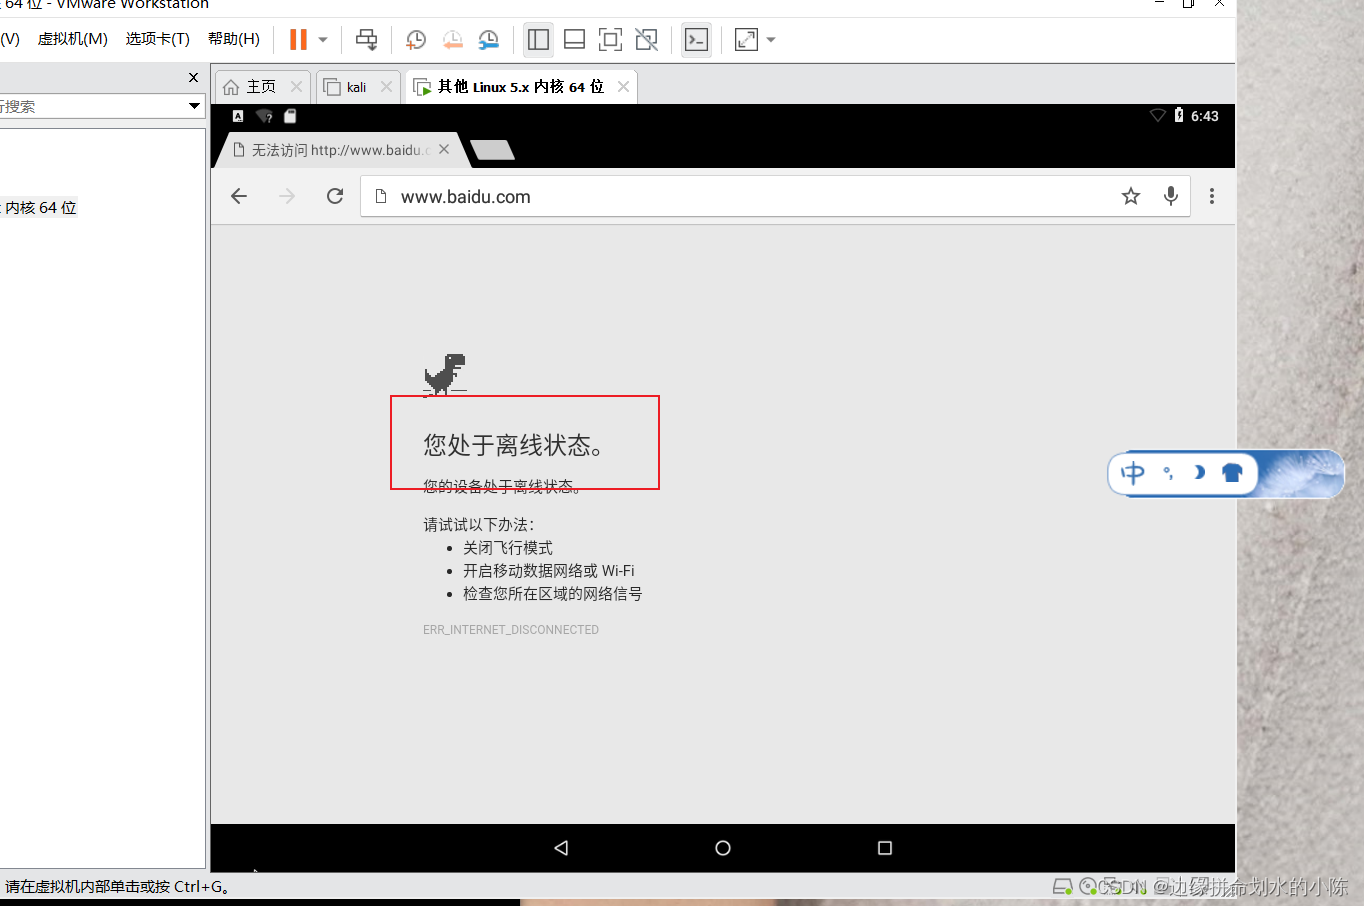Open the browser three-dot menu
The width and height of the screenshot is (1364, 906).
click(x=1212, y=196)
